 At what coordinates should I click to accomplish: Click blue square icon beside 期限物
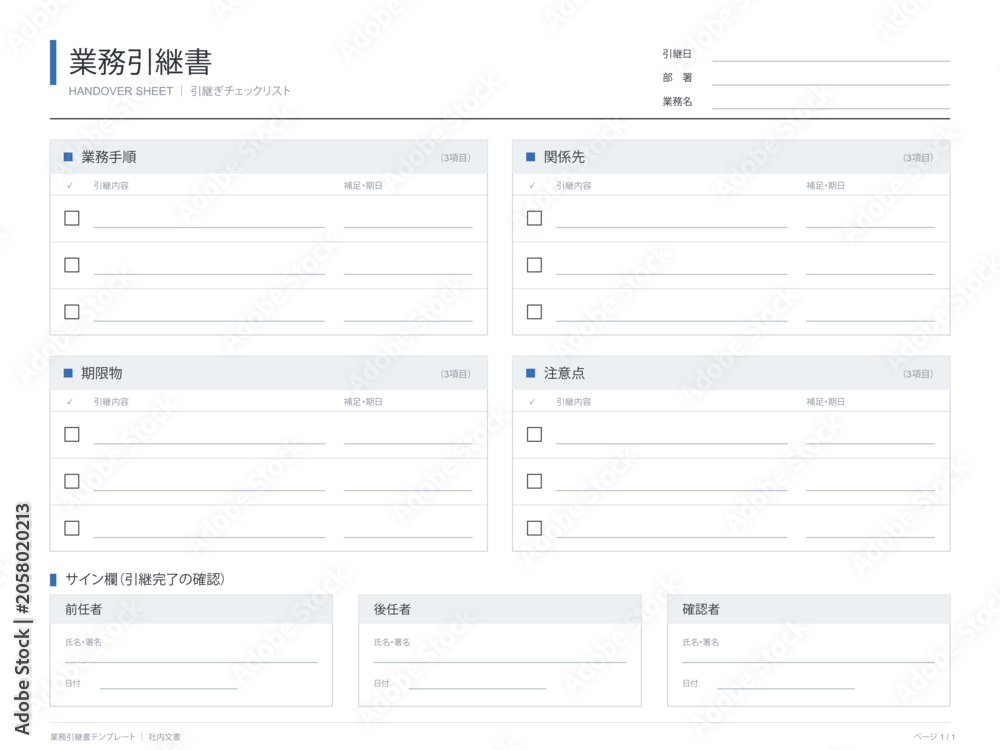click(x=68, y=373)
